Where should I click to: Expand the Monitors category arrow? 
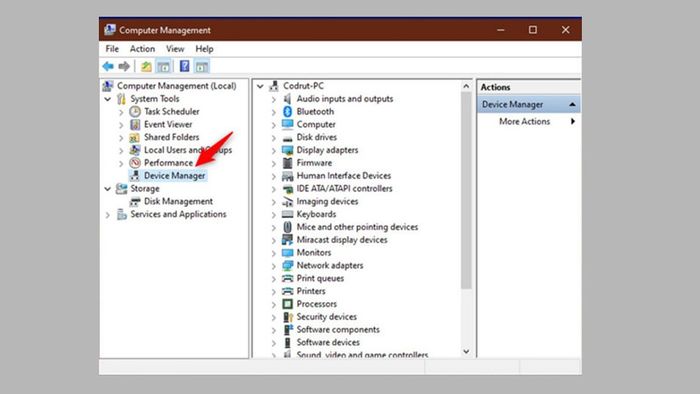(274, 253)
